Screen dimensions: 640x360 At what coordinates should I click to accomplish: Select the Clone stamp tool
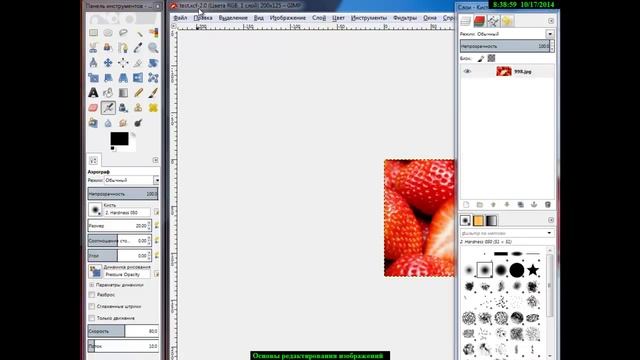pos(138,108)
